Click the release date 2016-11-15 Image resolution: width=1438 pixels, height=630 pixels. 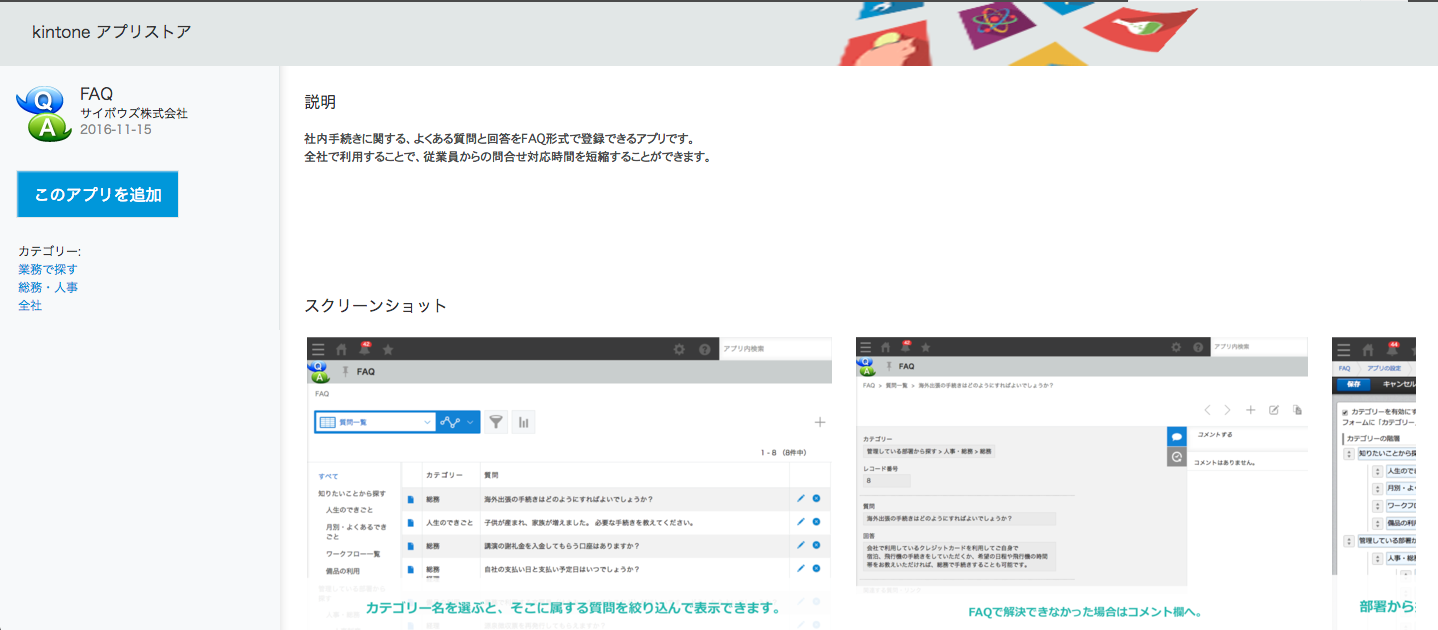pos(116,129)
